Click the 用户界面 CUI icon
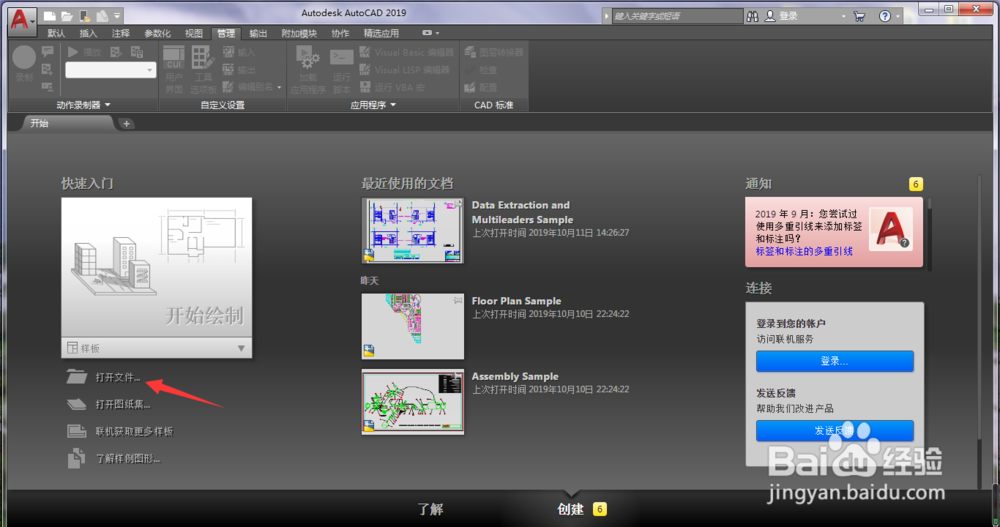The height and width of the screenshot is (527, 1000). coord(173,70)
